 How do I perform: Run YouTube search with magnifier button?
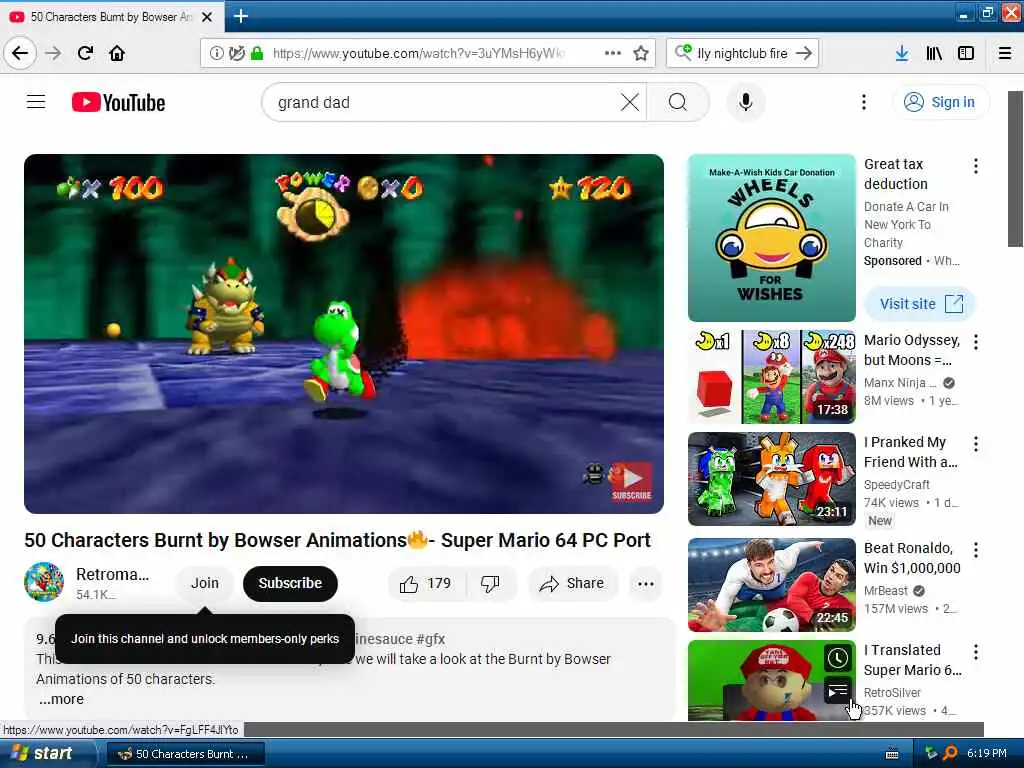[x=678, y=102]
